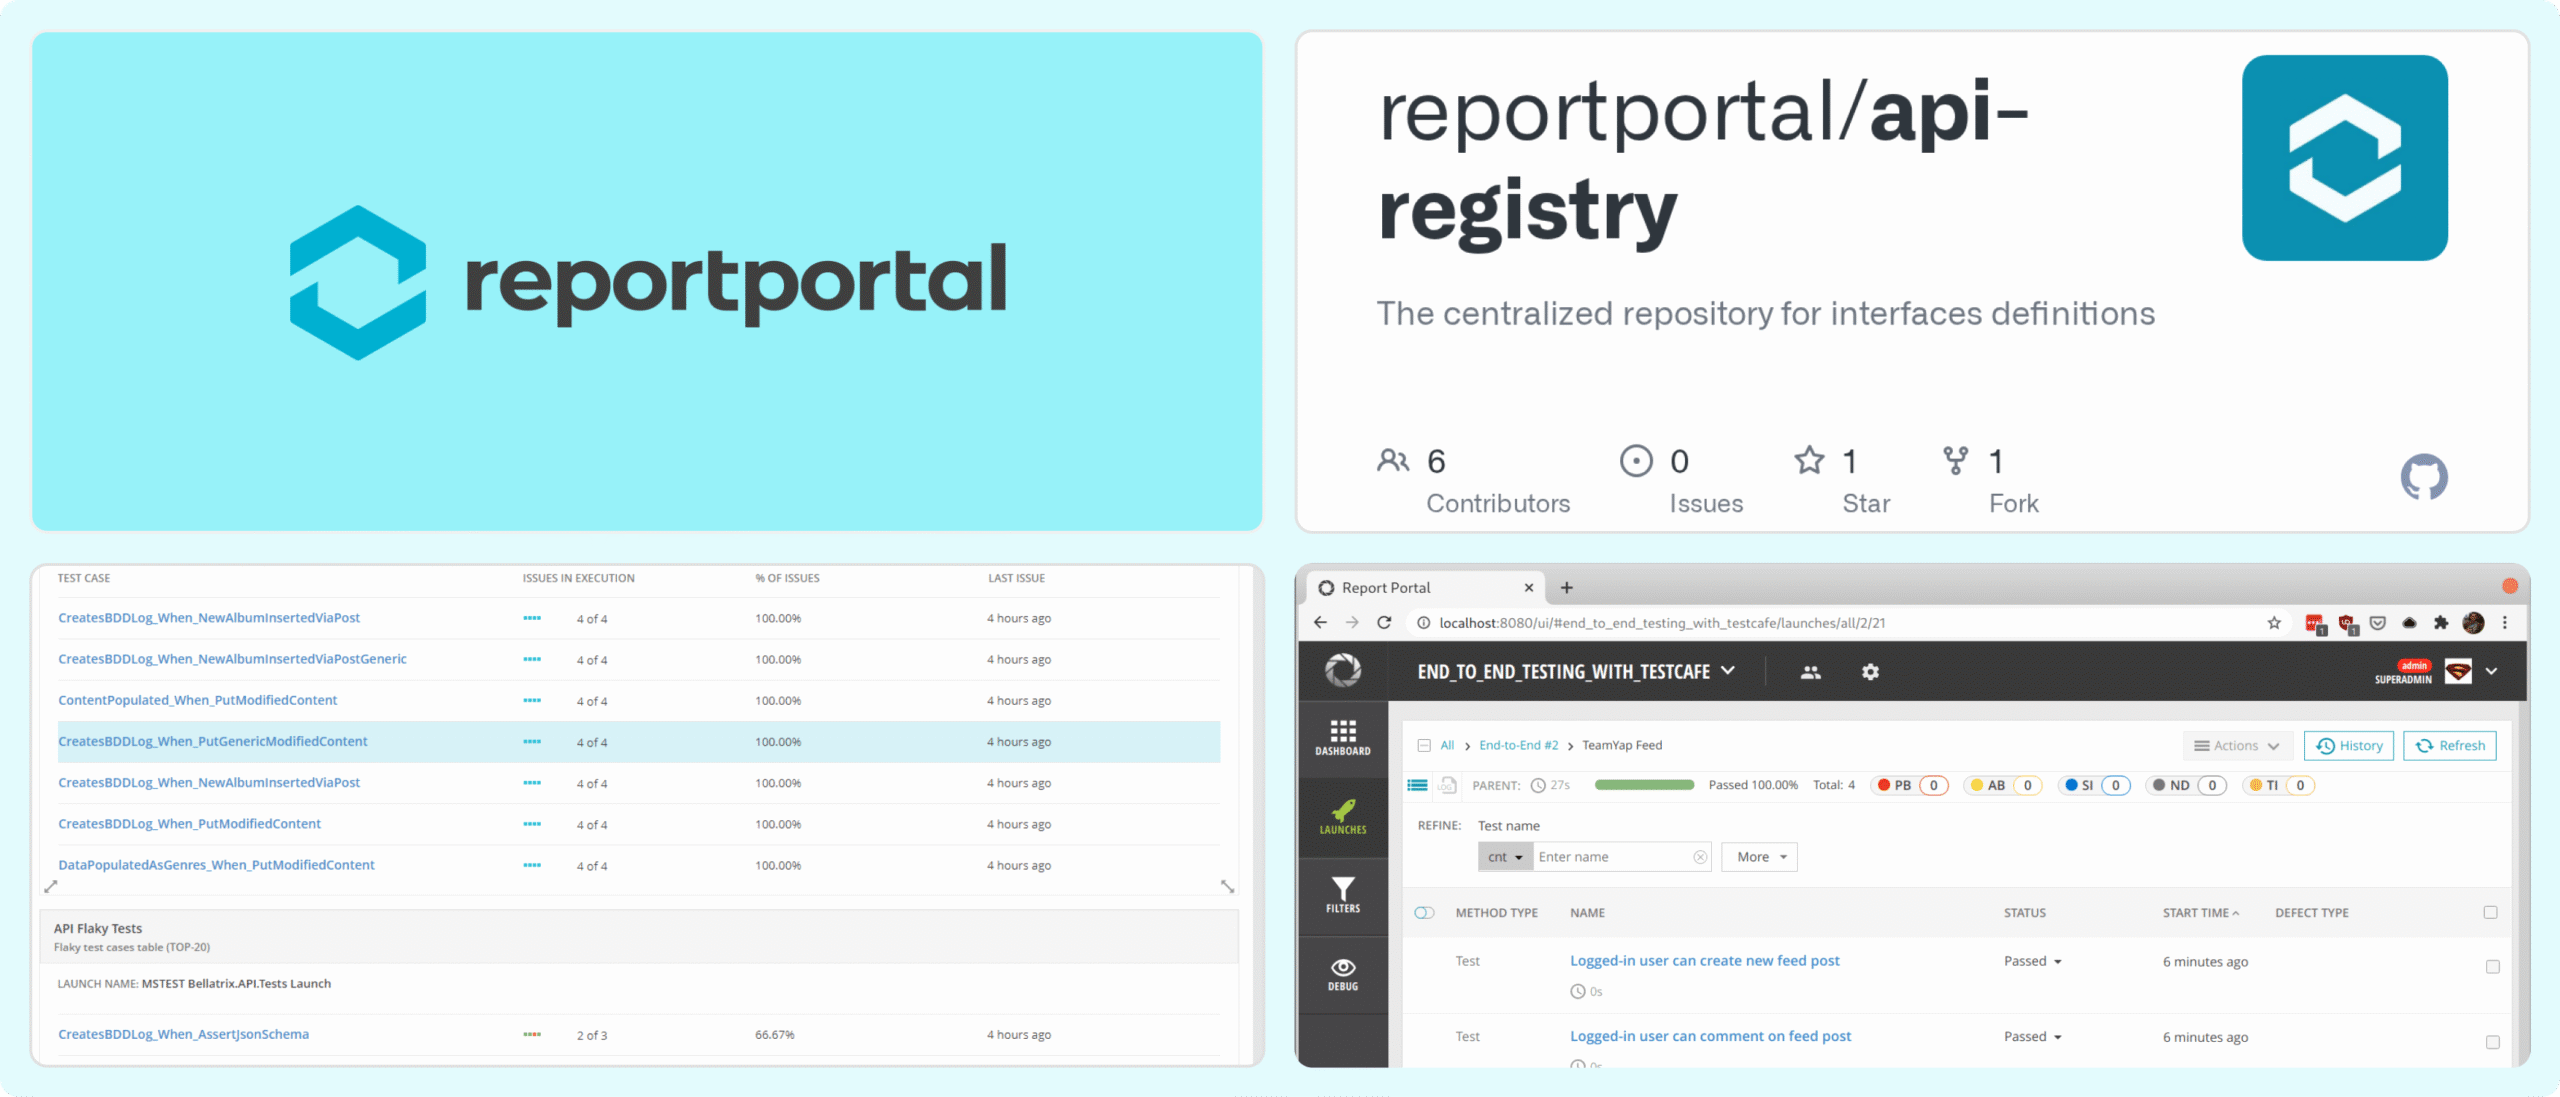Click the History button
The height and width of the screenshot is (1097, 2560).
pos(2349,745)
